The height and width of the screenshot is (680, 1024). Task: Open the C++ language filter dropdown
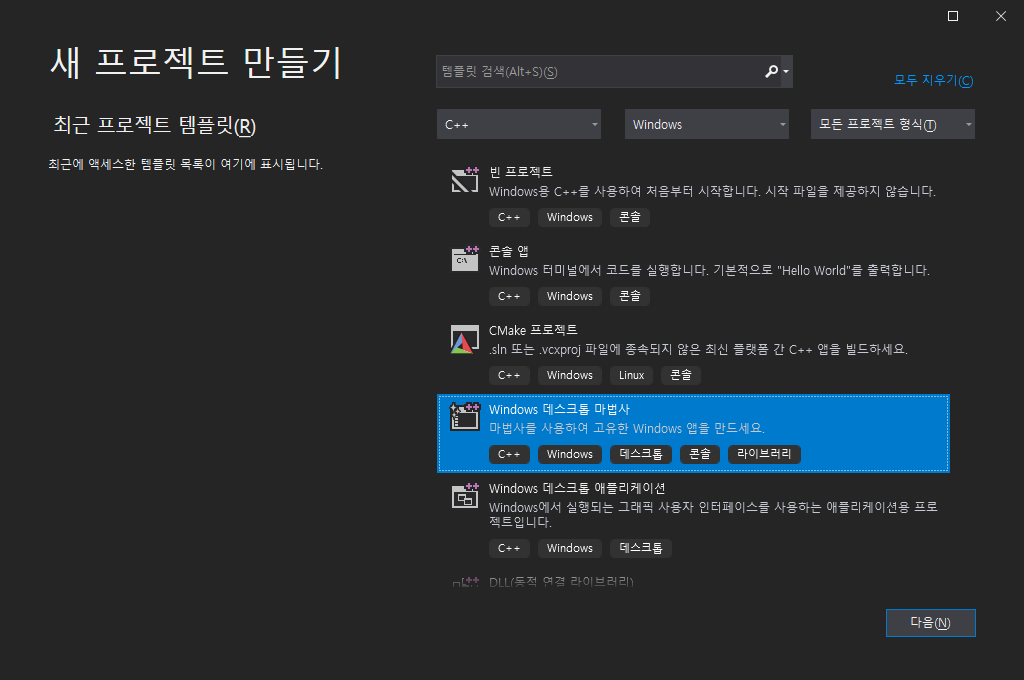click(519, 124)
